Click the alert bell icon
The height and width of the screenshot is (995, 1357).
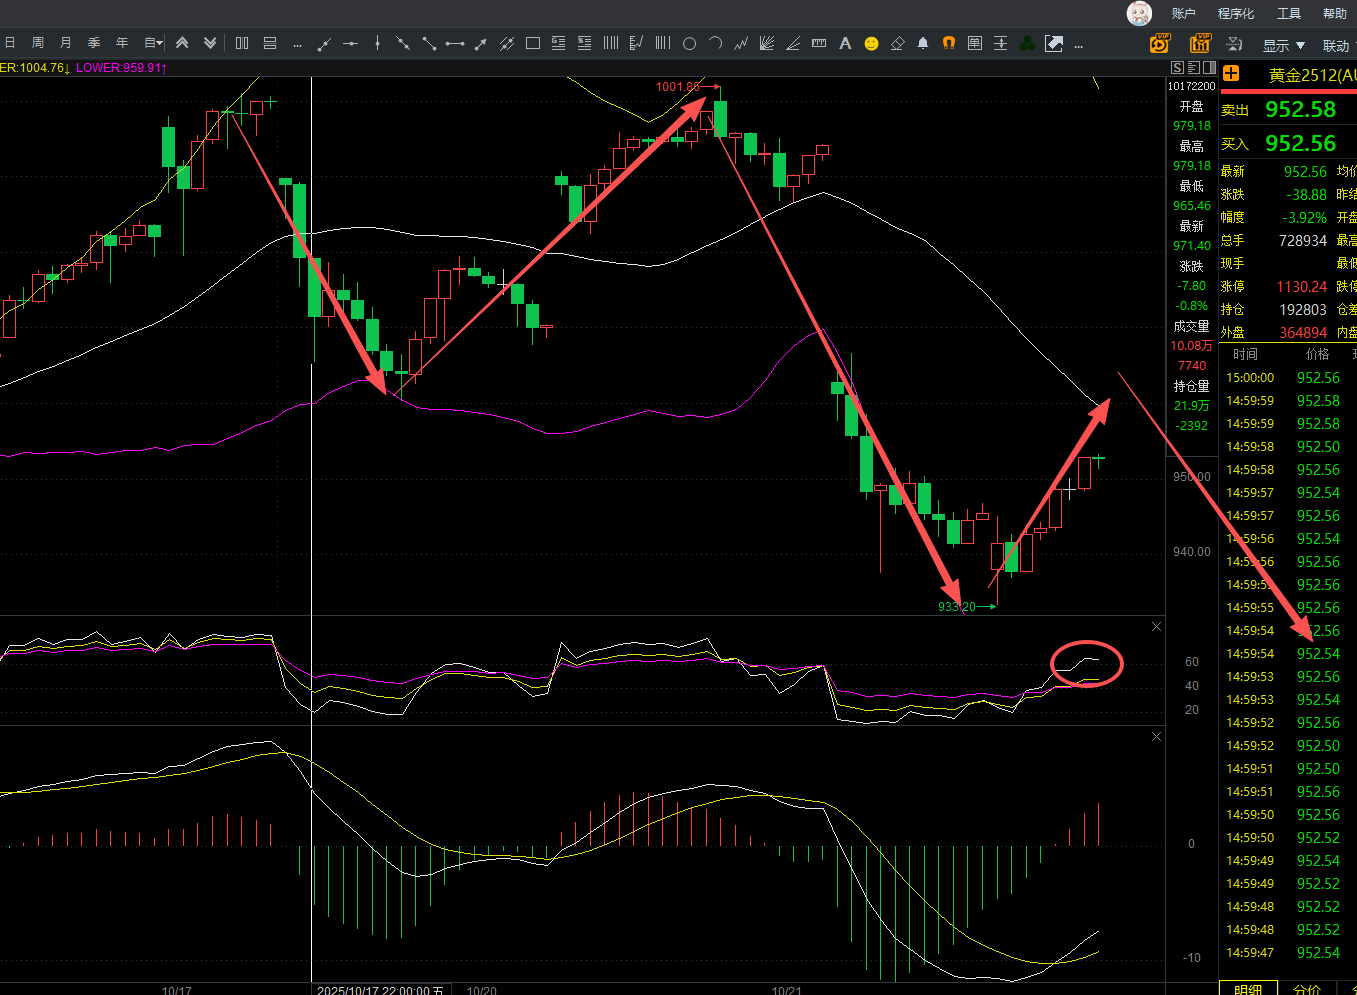coord(923,43)
